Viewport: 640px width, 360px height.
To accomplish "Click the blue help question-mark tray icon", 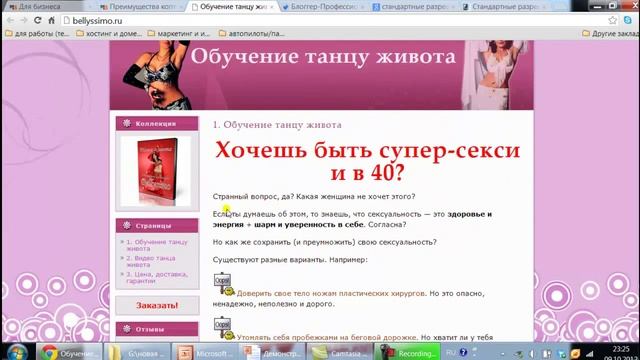I will (x=463, y=352).
